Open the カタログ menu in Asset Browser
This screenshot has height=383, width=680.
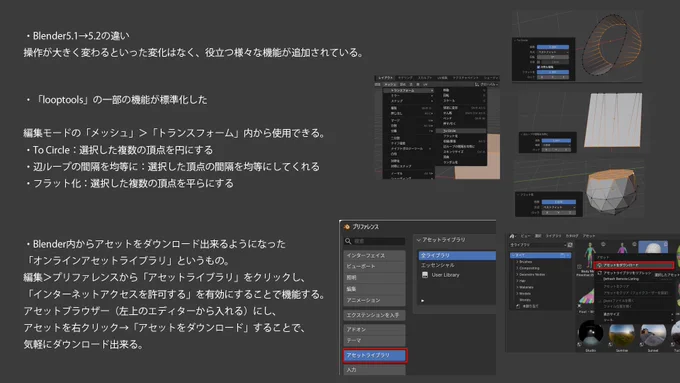tap(572, 236)
